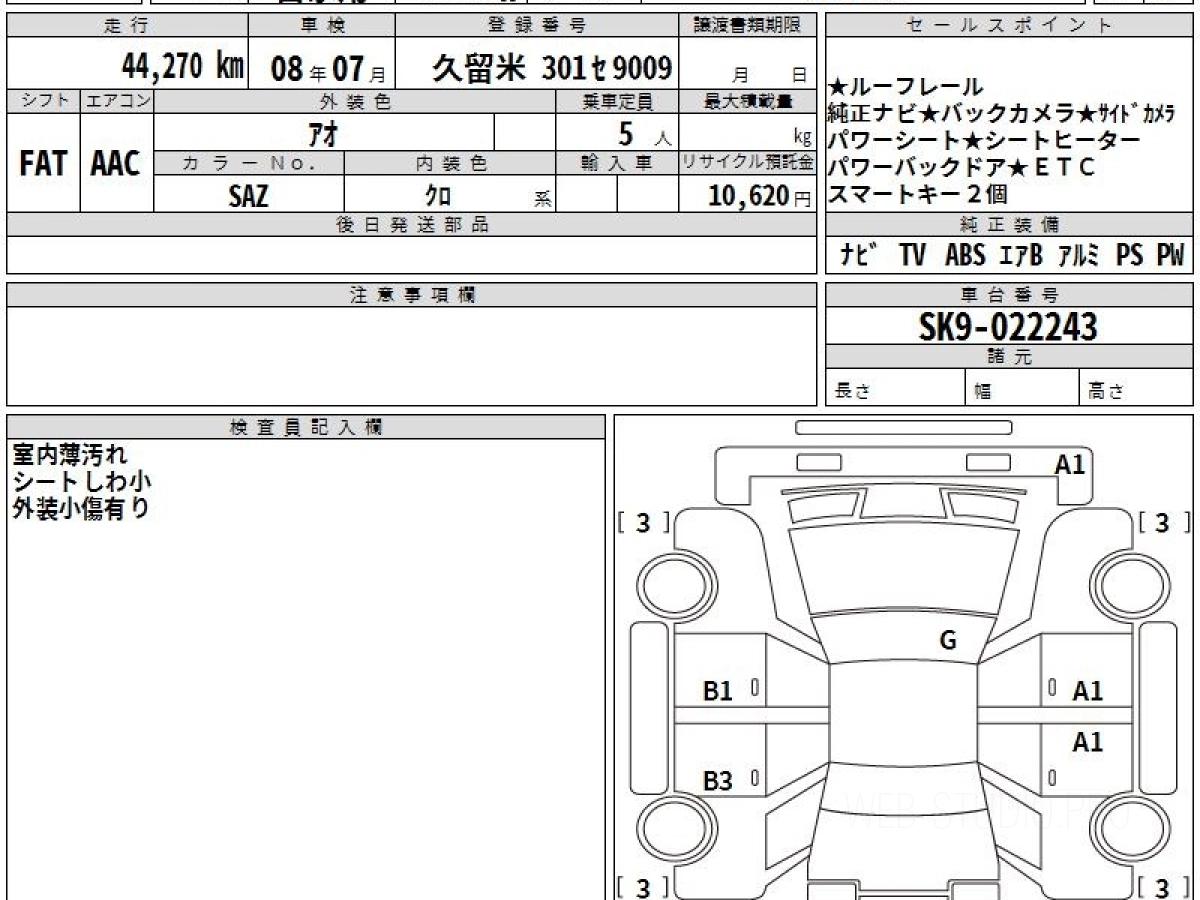Screen dimensions: 1200x900
Task: Click the 長さ dimension cell
Action: point(895,388)
